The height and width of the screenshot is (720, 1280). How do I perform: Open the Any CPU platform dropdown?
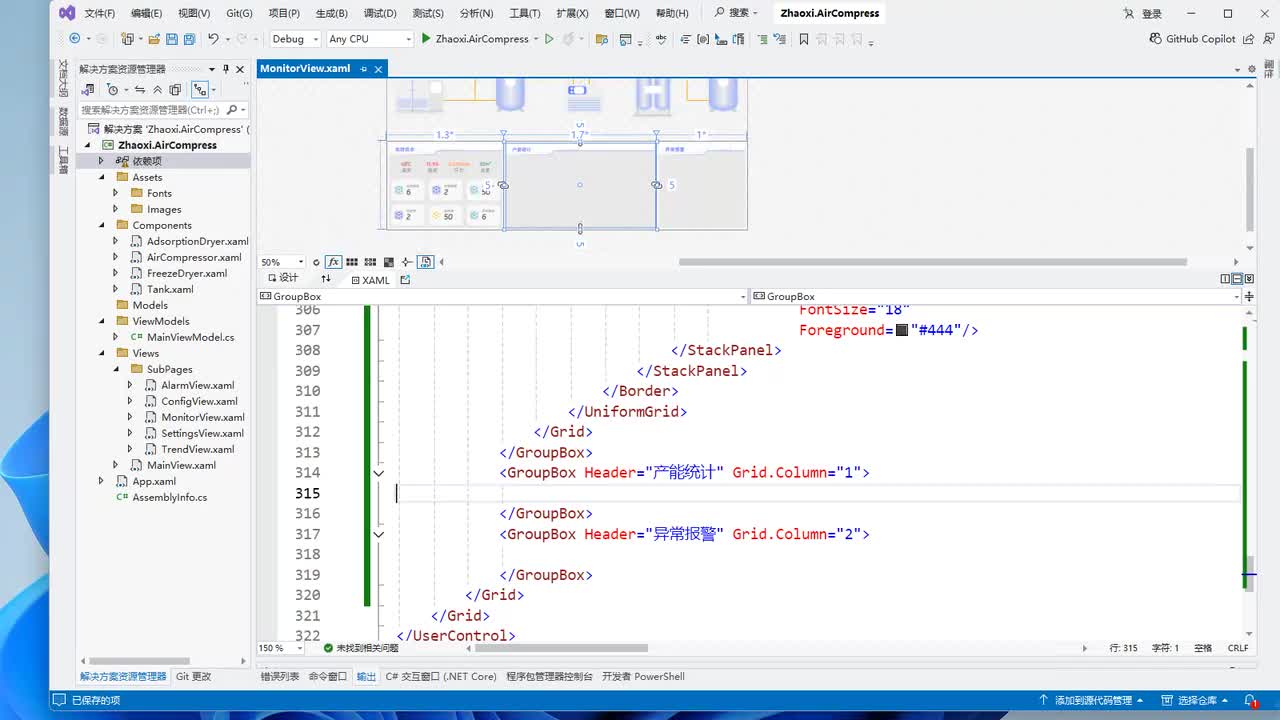tap(369, 39)
